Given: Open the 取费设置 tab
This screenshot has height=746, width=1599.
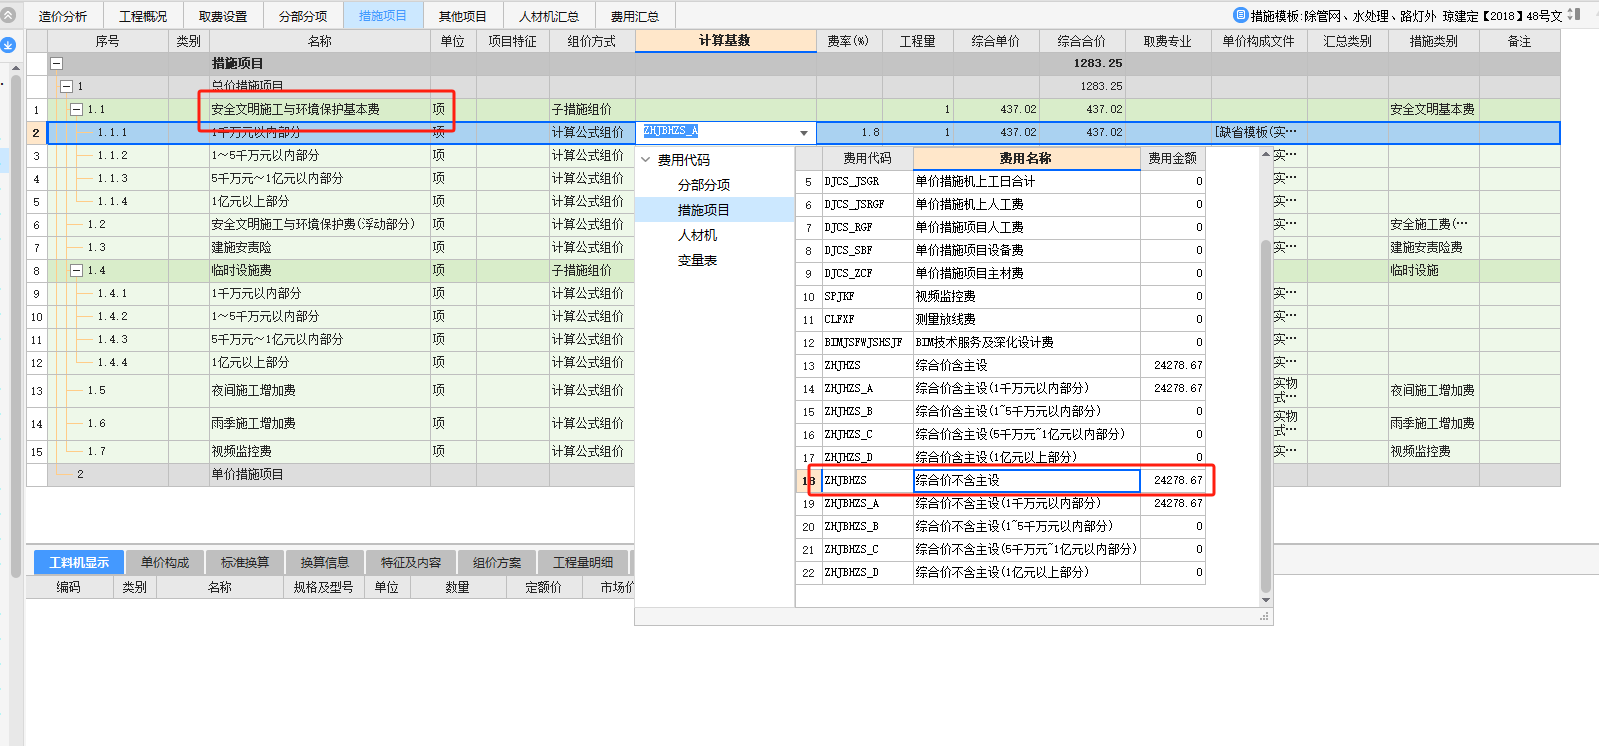Looking at the screenshot, I should 223,16.
